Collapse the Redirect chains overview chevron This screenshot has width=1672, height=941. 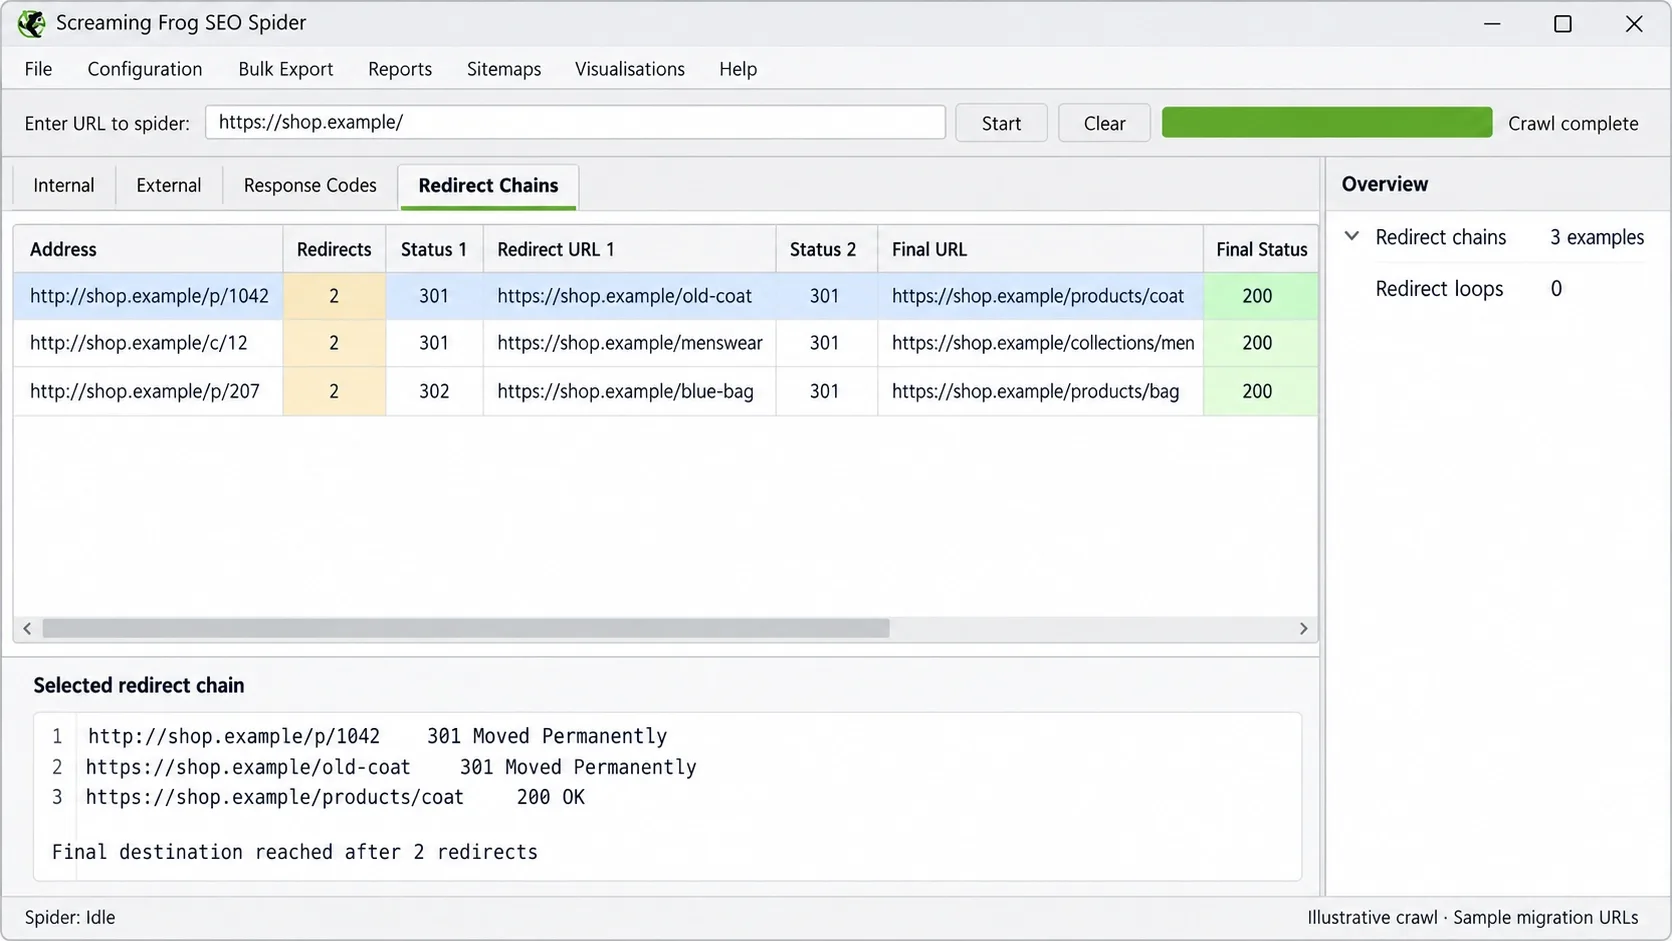tap(1352, 237)
